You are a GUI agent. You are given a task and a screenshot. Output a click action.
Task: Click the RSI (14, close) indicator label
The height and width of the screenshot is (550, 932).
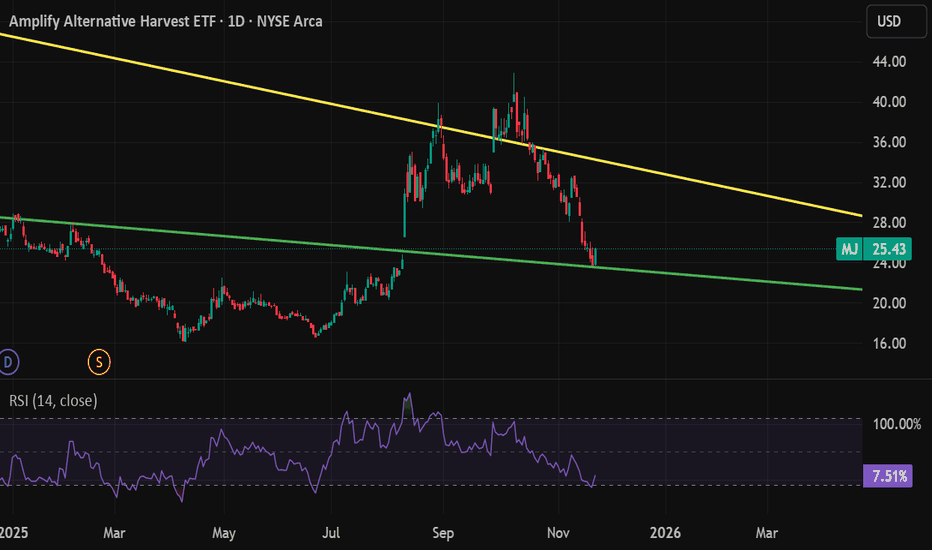tap(54, 400)
